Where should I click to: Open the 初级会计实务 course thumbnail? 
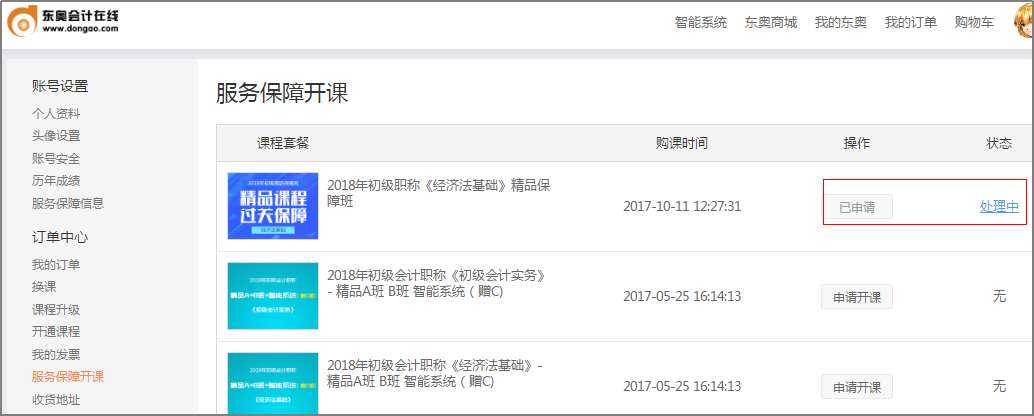click(x=272, y=296)
